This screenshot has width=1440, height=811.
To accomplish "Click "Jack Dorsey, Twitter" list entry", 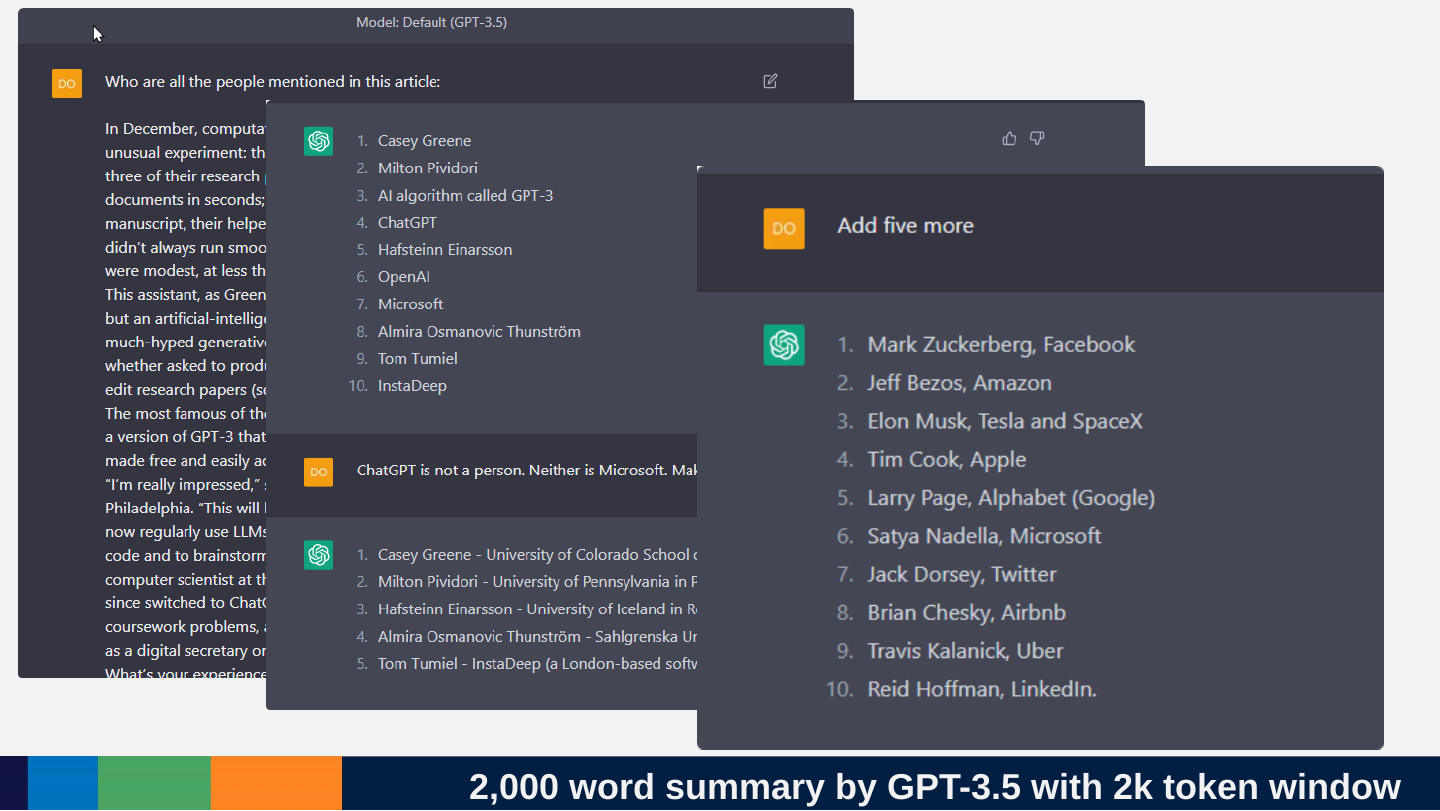I will (x=962, y=574).
